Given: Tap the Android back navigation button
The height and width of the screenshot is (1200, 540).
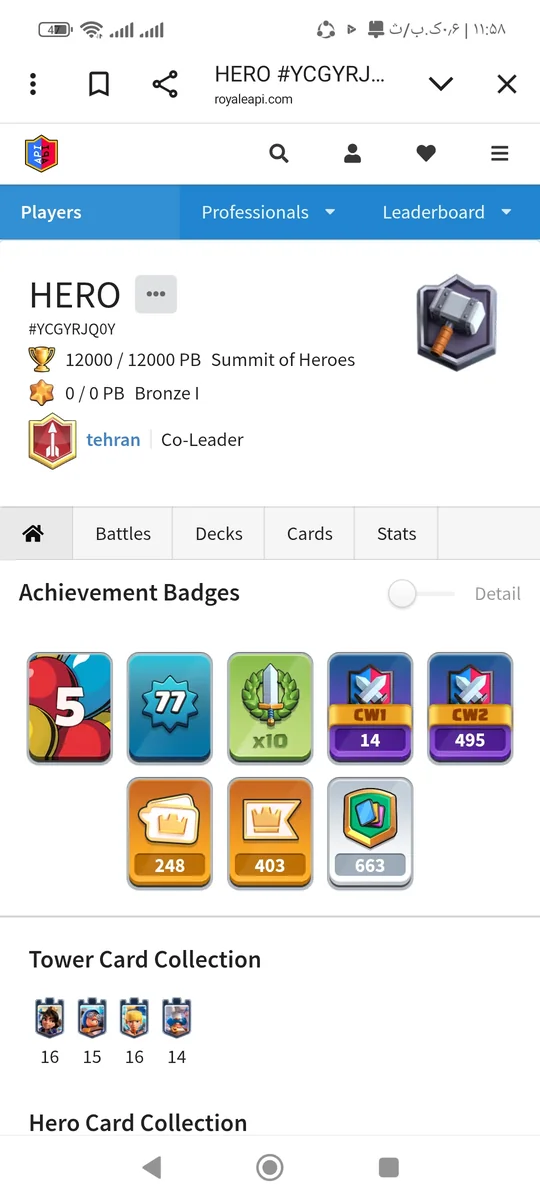Looking at the screenshot, I should [x=152, y=1166].
